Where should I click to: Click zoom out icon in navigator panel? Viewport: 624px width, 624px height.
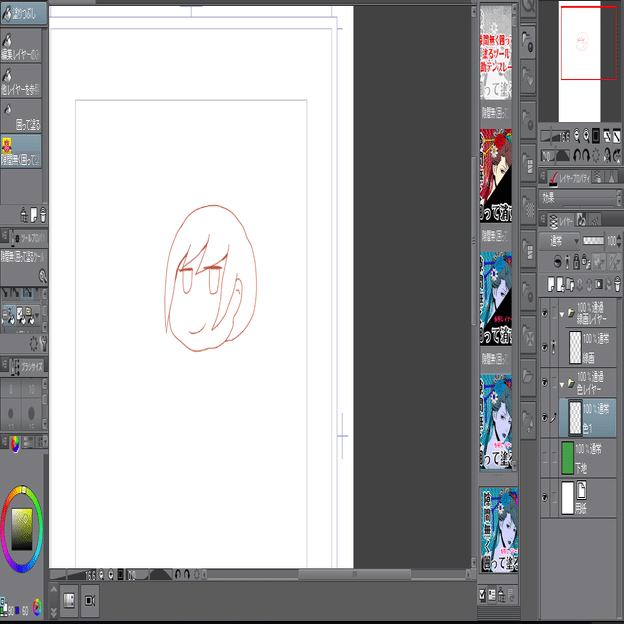click(x=577, y=136)
